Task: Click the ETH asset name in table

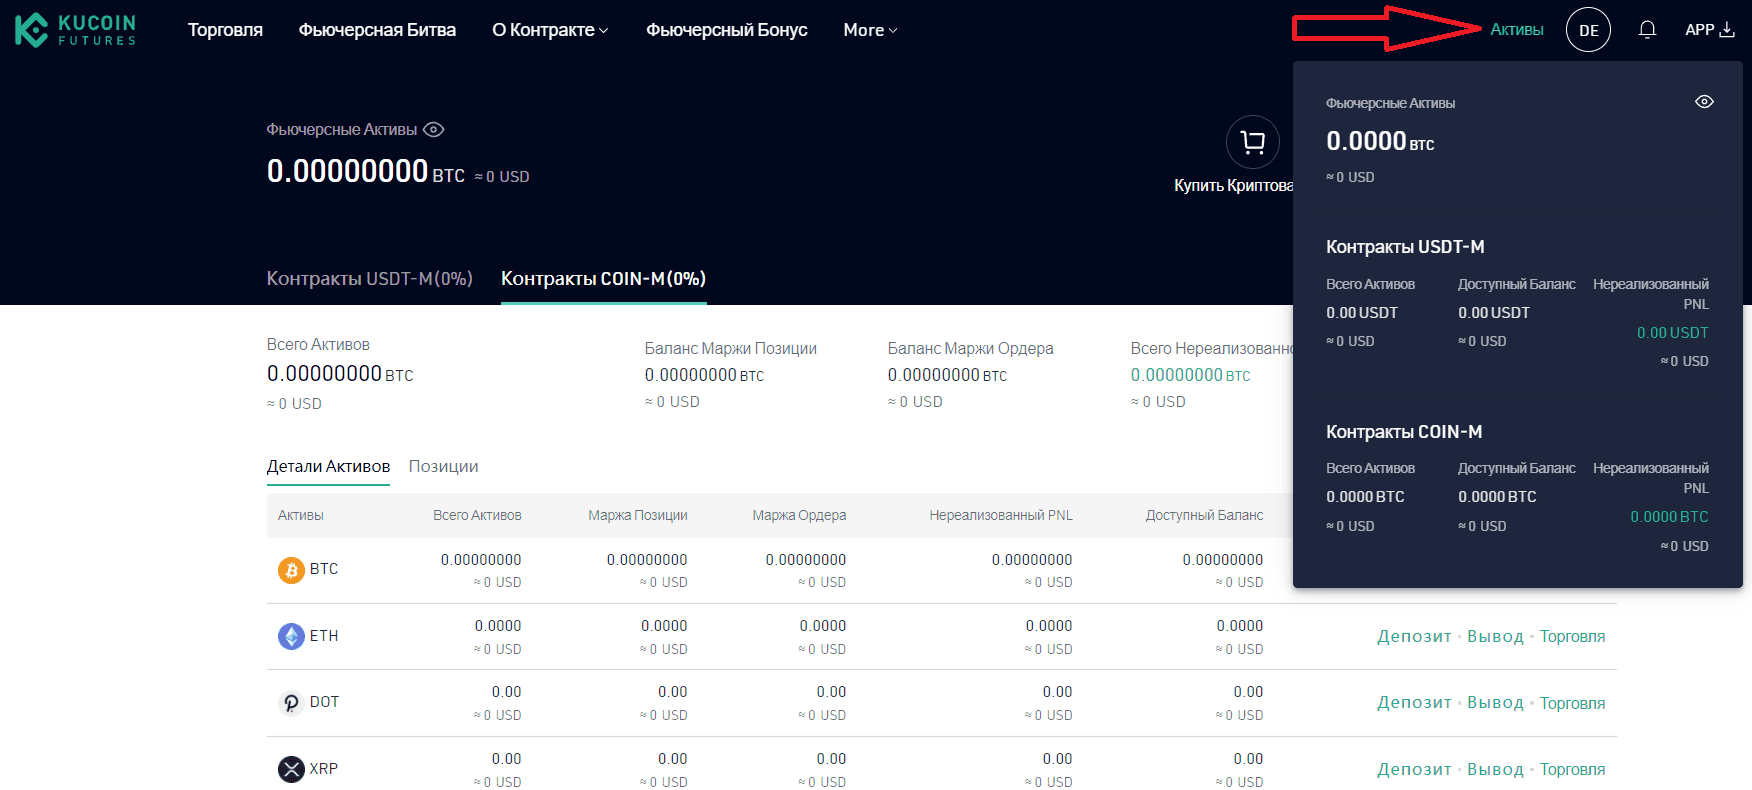Action: pos(324,636)
